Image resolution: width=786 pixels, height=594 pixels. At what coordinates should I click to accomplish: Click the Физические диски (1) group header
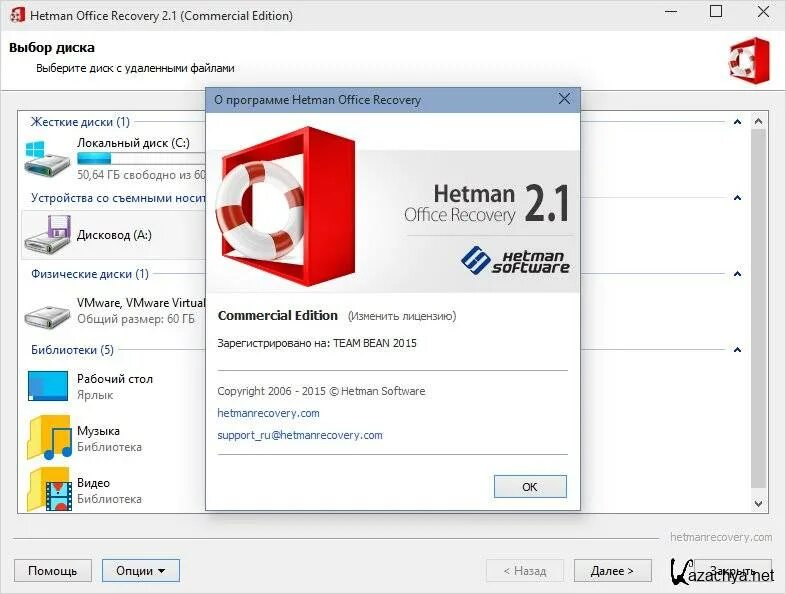click(x=90, y=274)
